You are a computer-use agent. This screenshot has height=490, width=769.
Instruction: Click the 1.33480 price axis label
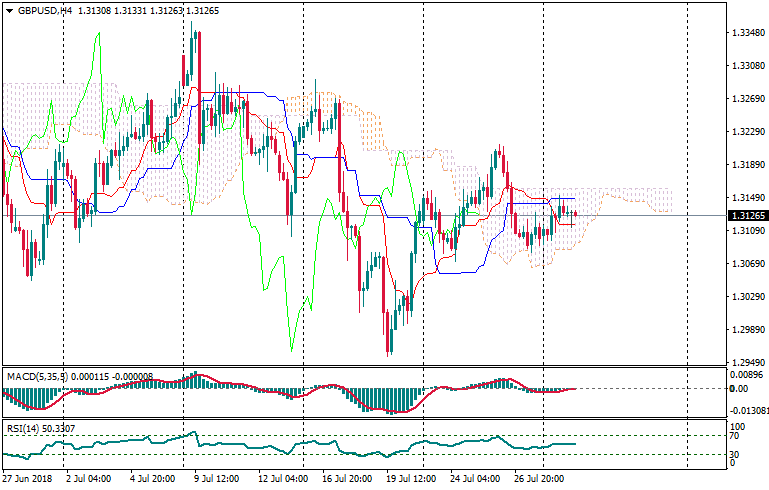click(x=745, y=33)
